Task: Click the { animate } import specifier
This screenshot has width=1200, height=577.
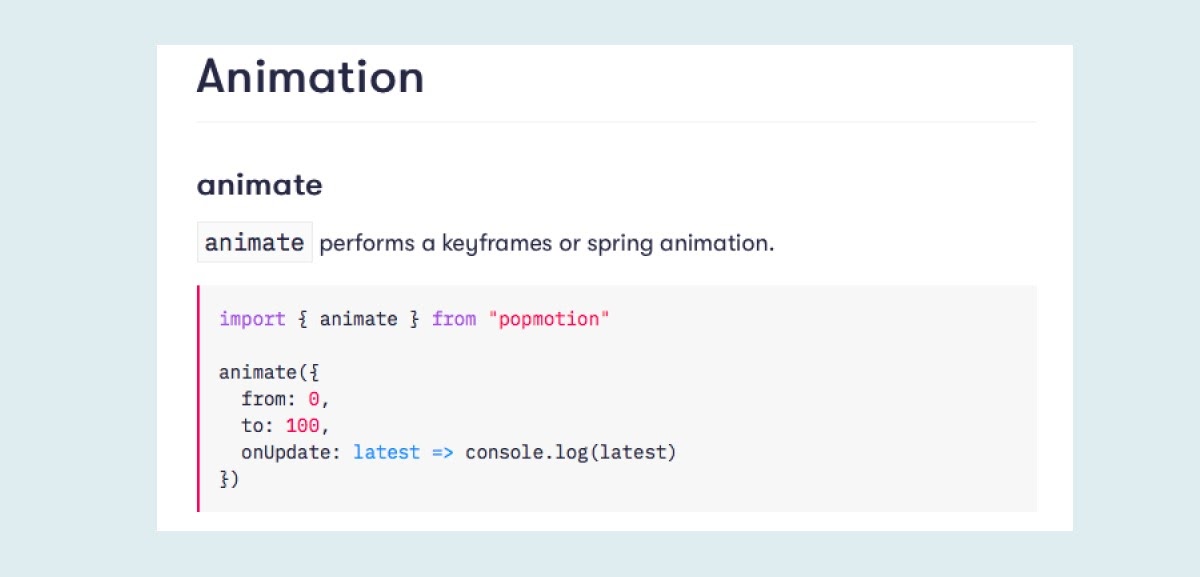Action: click(x=358, y=319)
